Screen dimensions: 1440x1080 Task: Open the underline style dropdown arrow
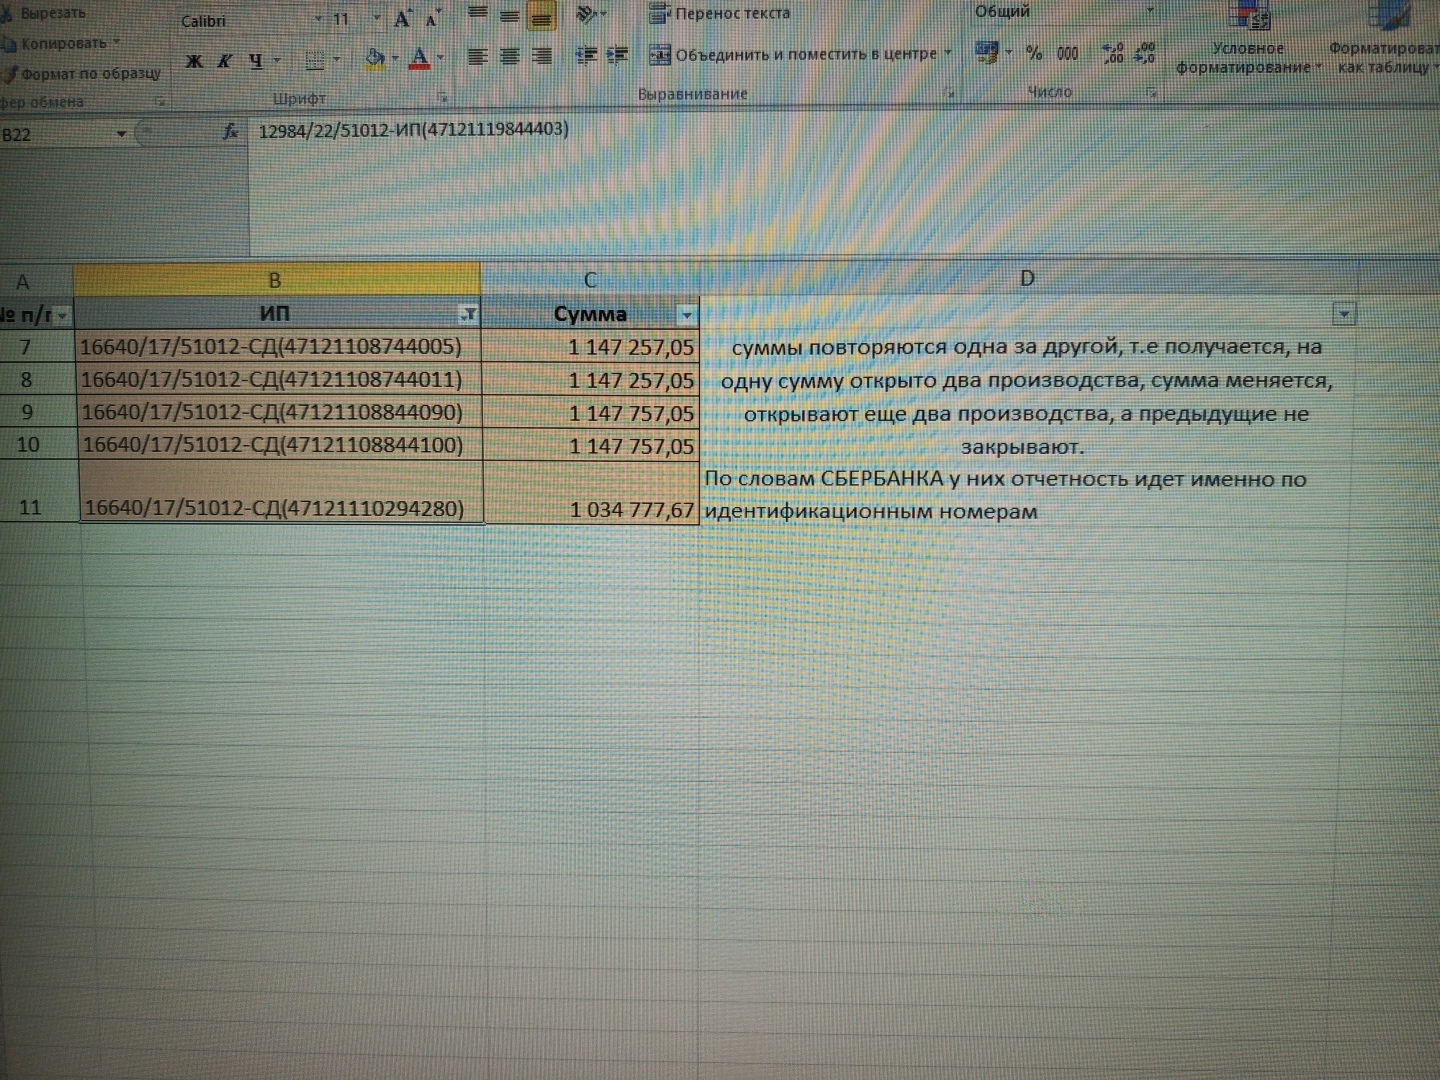277,61
